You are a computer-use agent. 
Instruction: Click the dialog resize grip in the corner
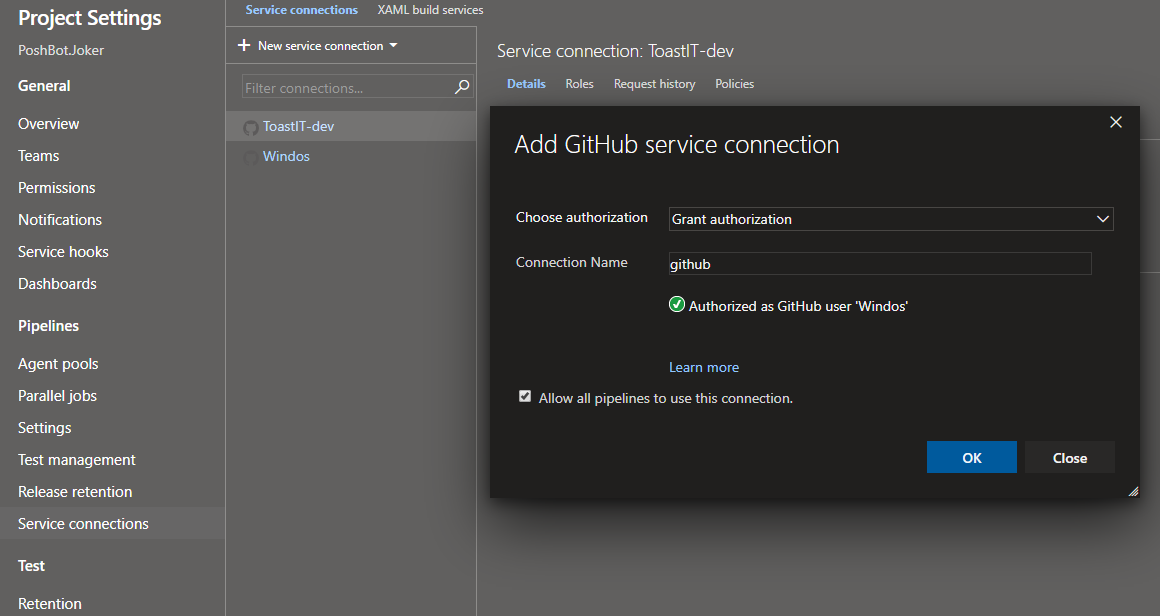(x=1133, y=491)
